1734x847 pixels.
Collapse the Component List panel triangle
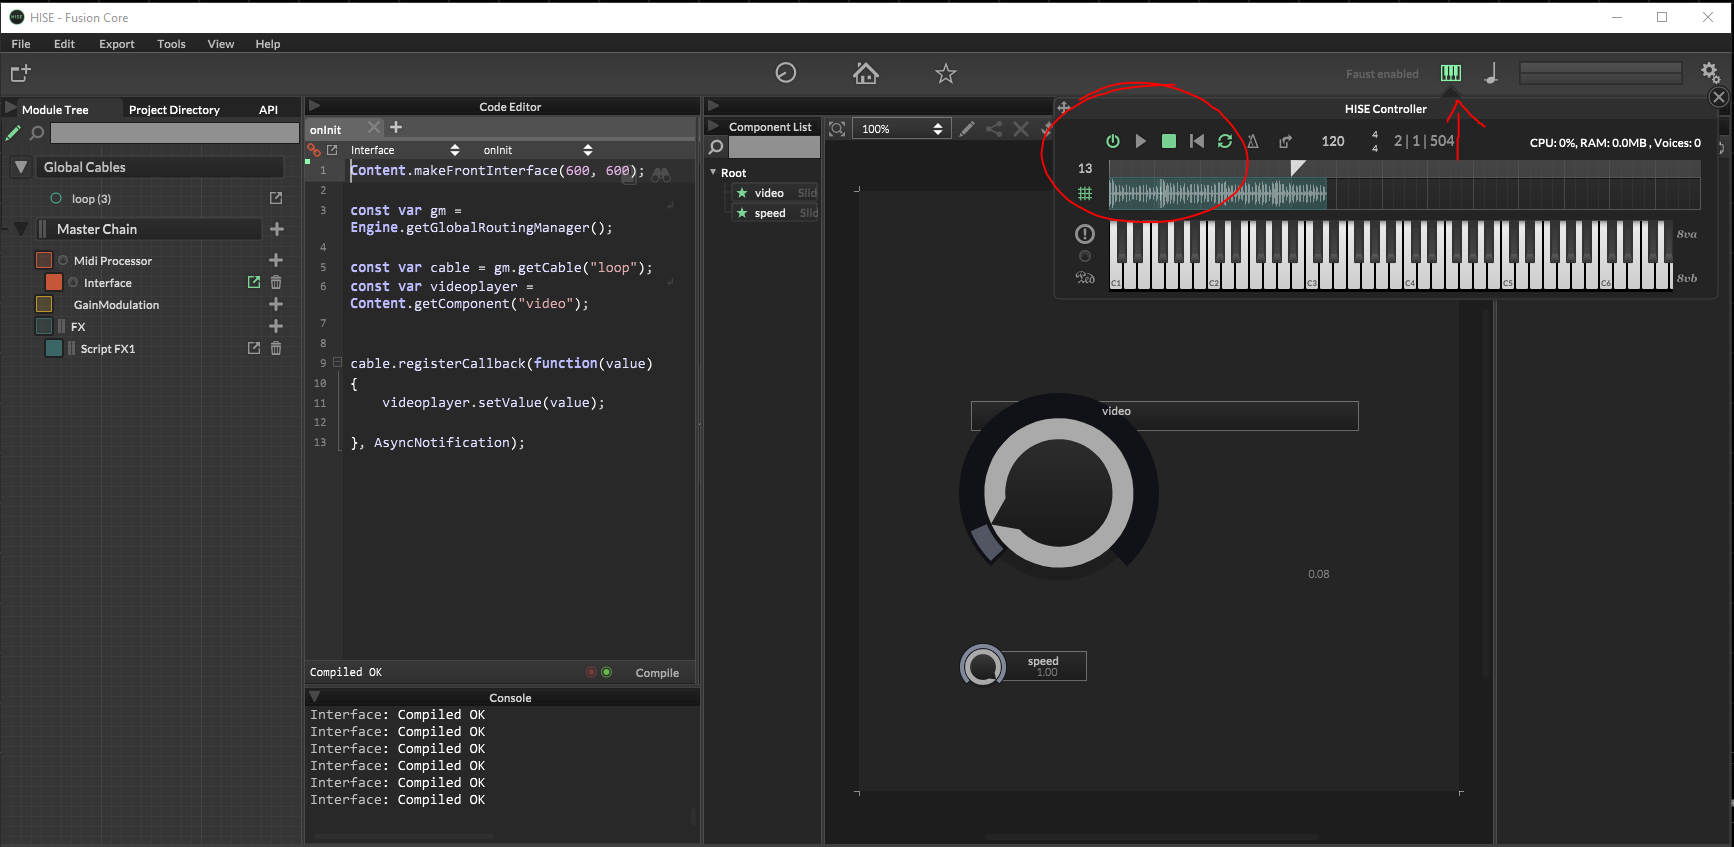pyautogui.click(x=714, y=127)
